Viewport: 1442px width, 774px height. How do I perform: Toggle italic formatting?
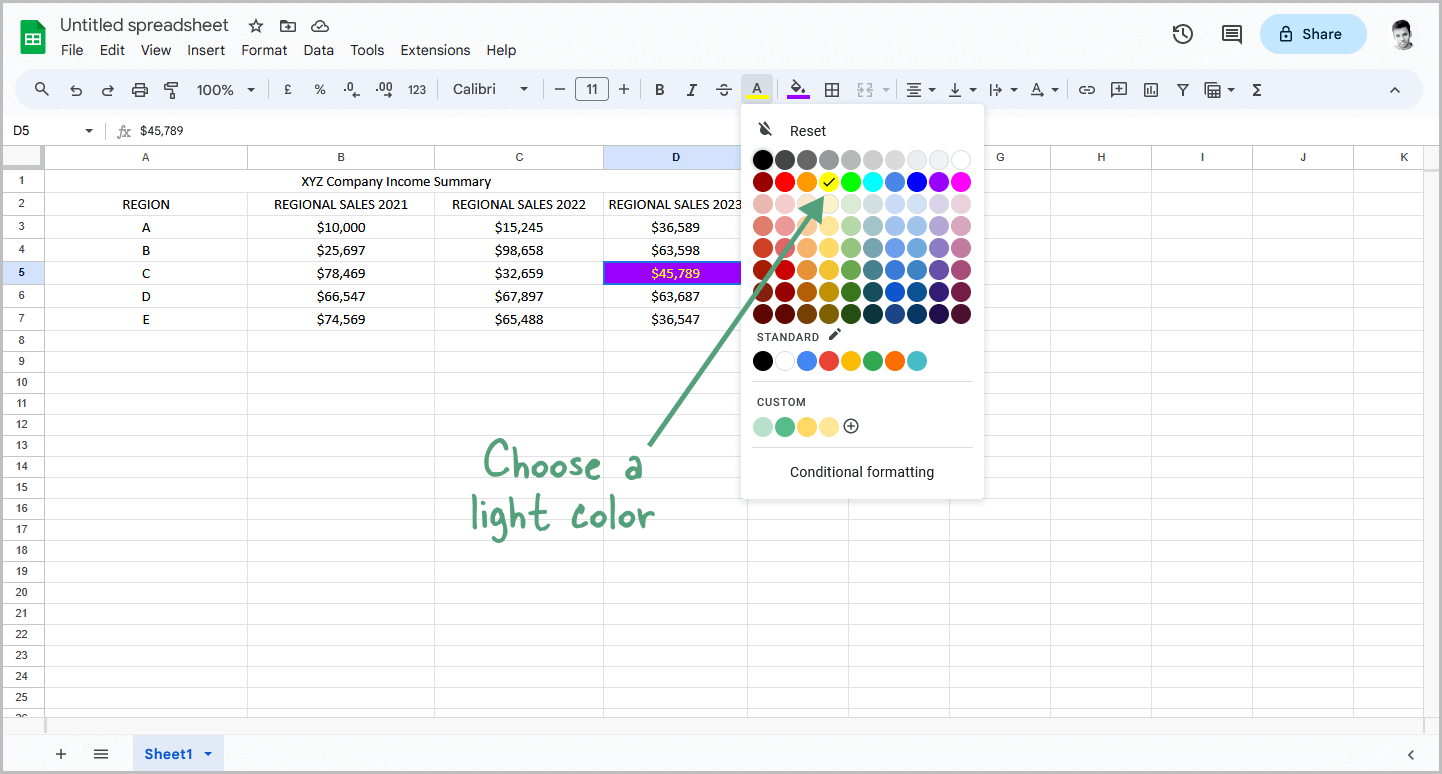[691, 89]
